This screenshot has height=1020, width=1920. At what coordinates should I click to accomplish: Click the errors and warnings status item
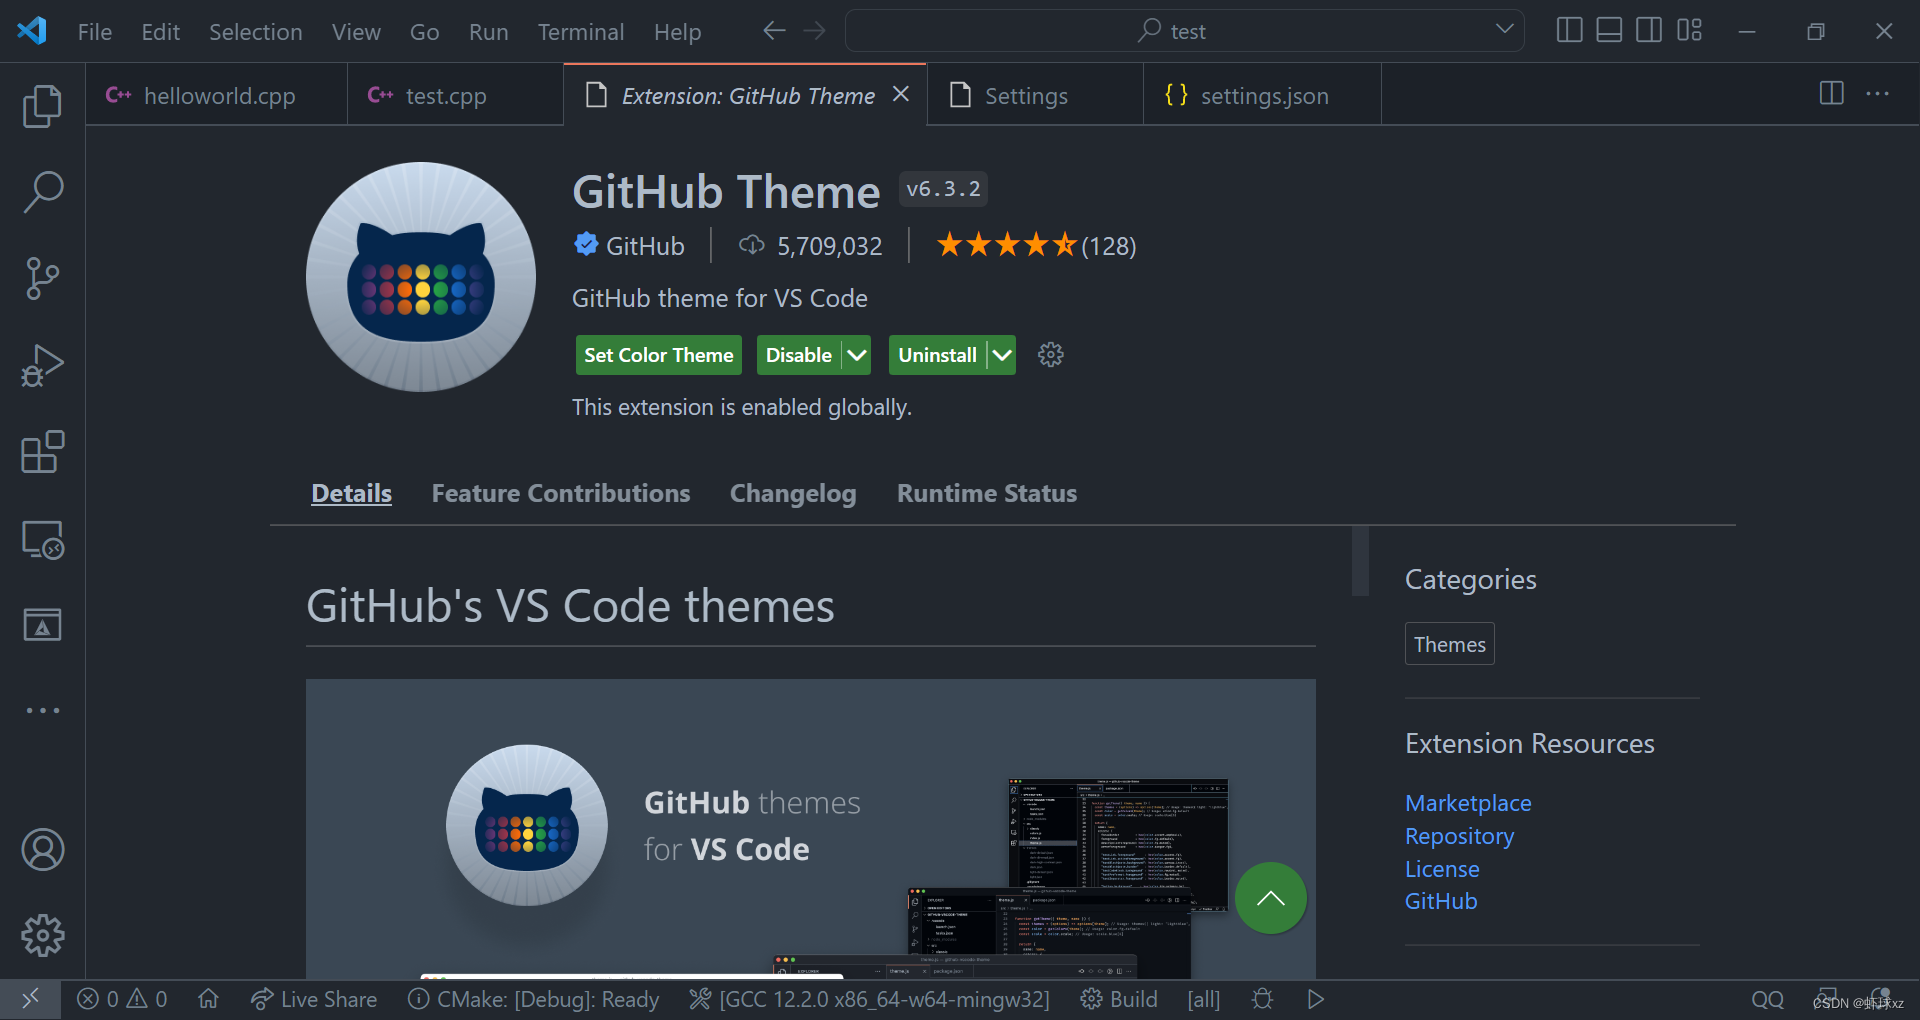pos(122,999)
